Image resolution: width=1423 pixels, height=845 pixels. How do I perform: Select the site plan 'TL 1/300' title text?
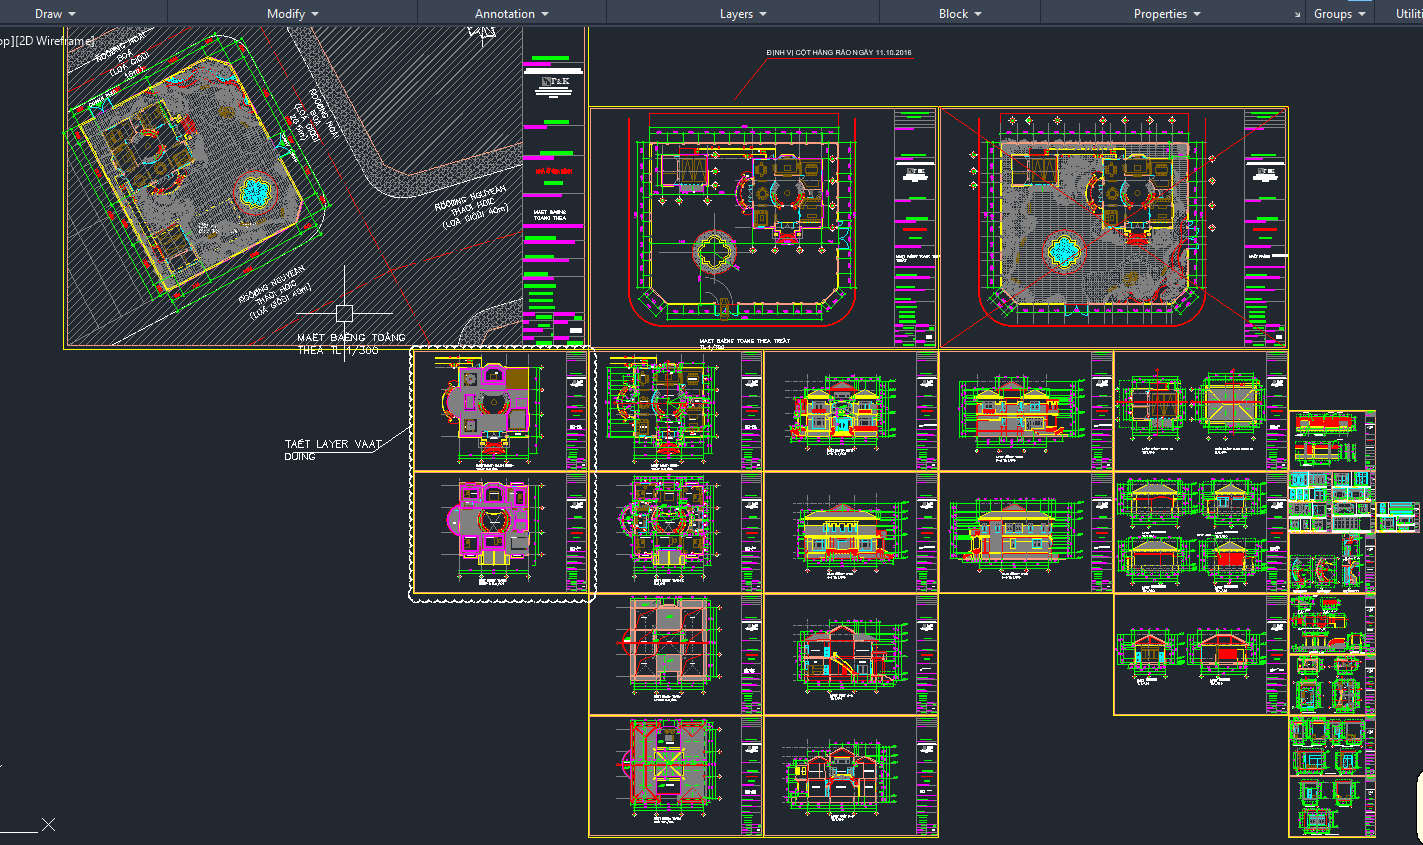pyautogui.click(x=350, y=344)
